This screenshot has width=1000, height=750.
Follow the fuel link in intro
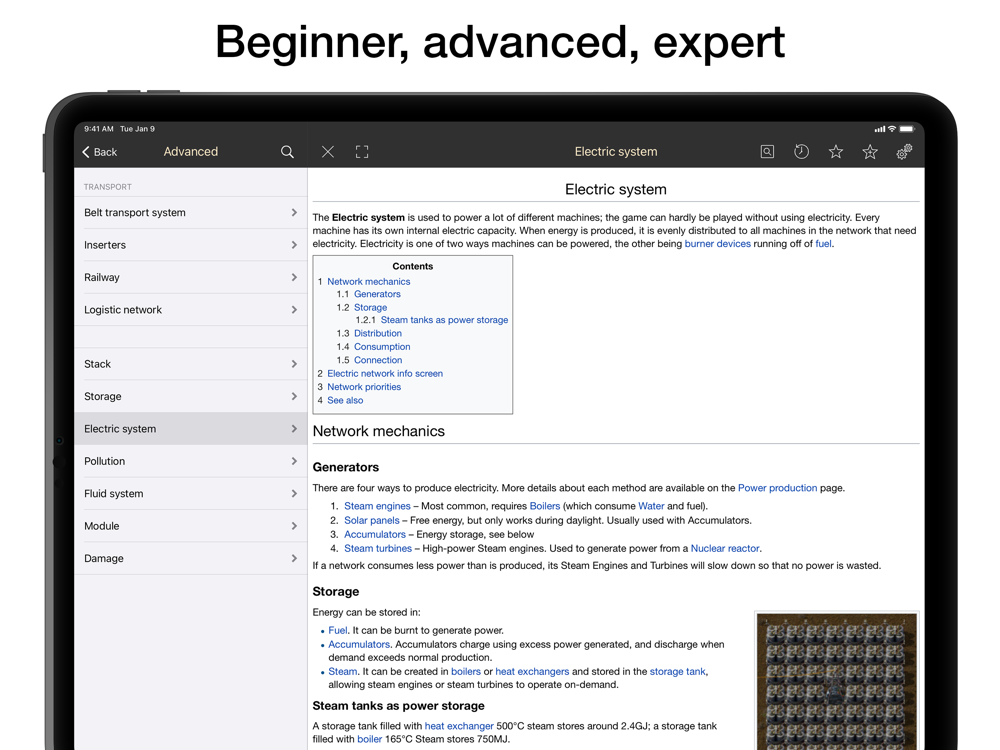(823, 244)
